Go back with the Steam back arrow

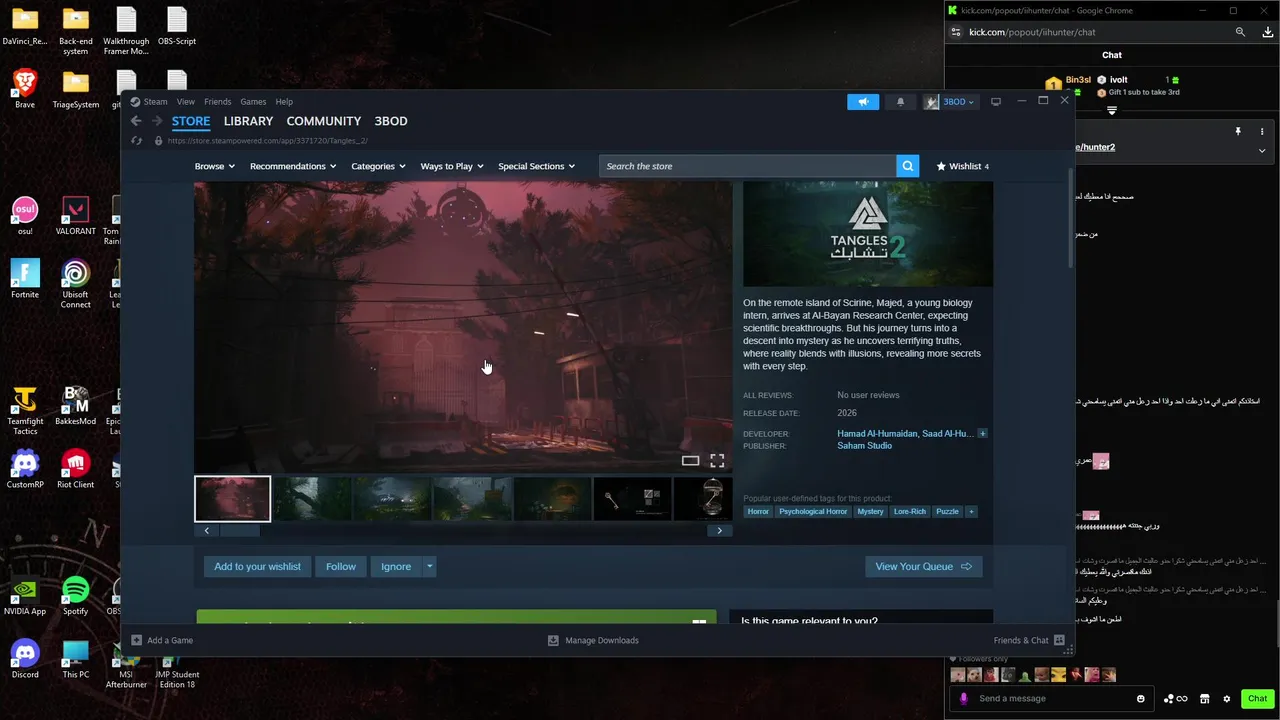136,121
